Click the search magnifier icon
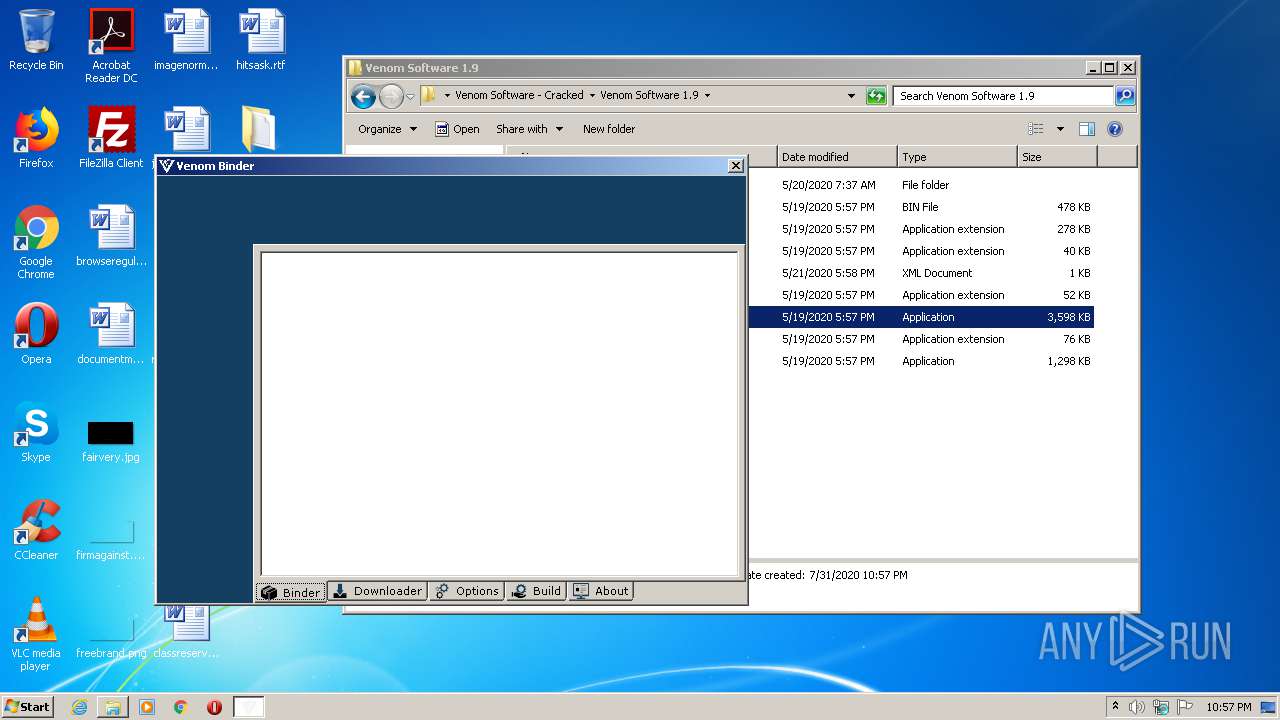The height and width of the screenshot is (720, 1280). (x=1125, y=96)
